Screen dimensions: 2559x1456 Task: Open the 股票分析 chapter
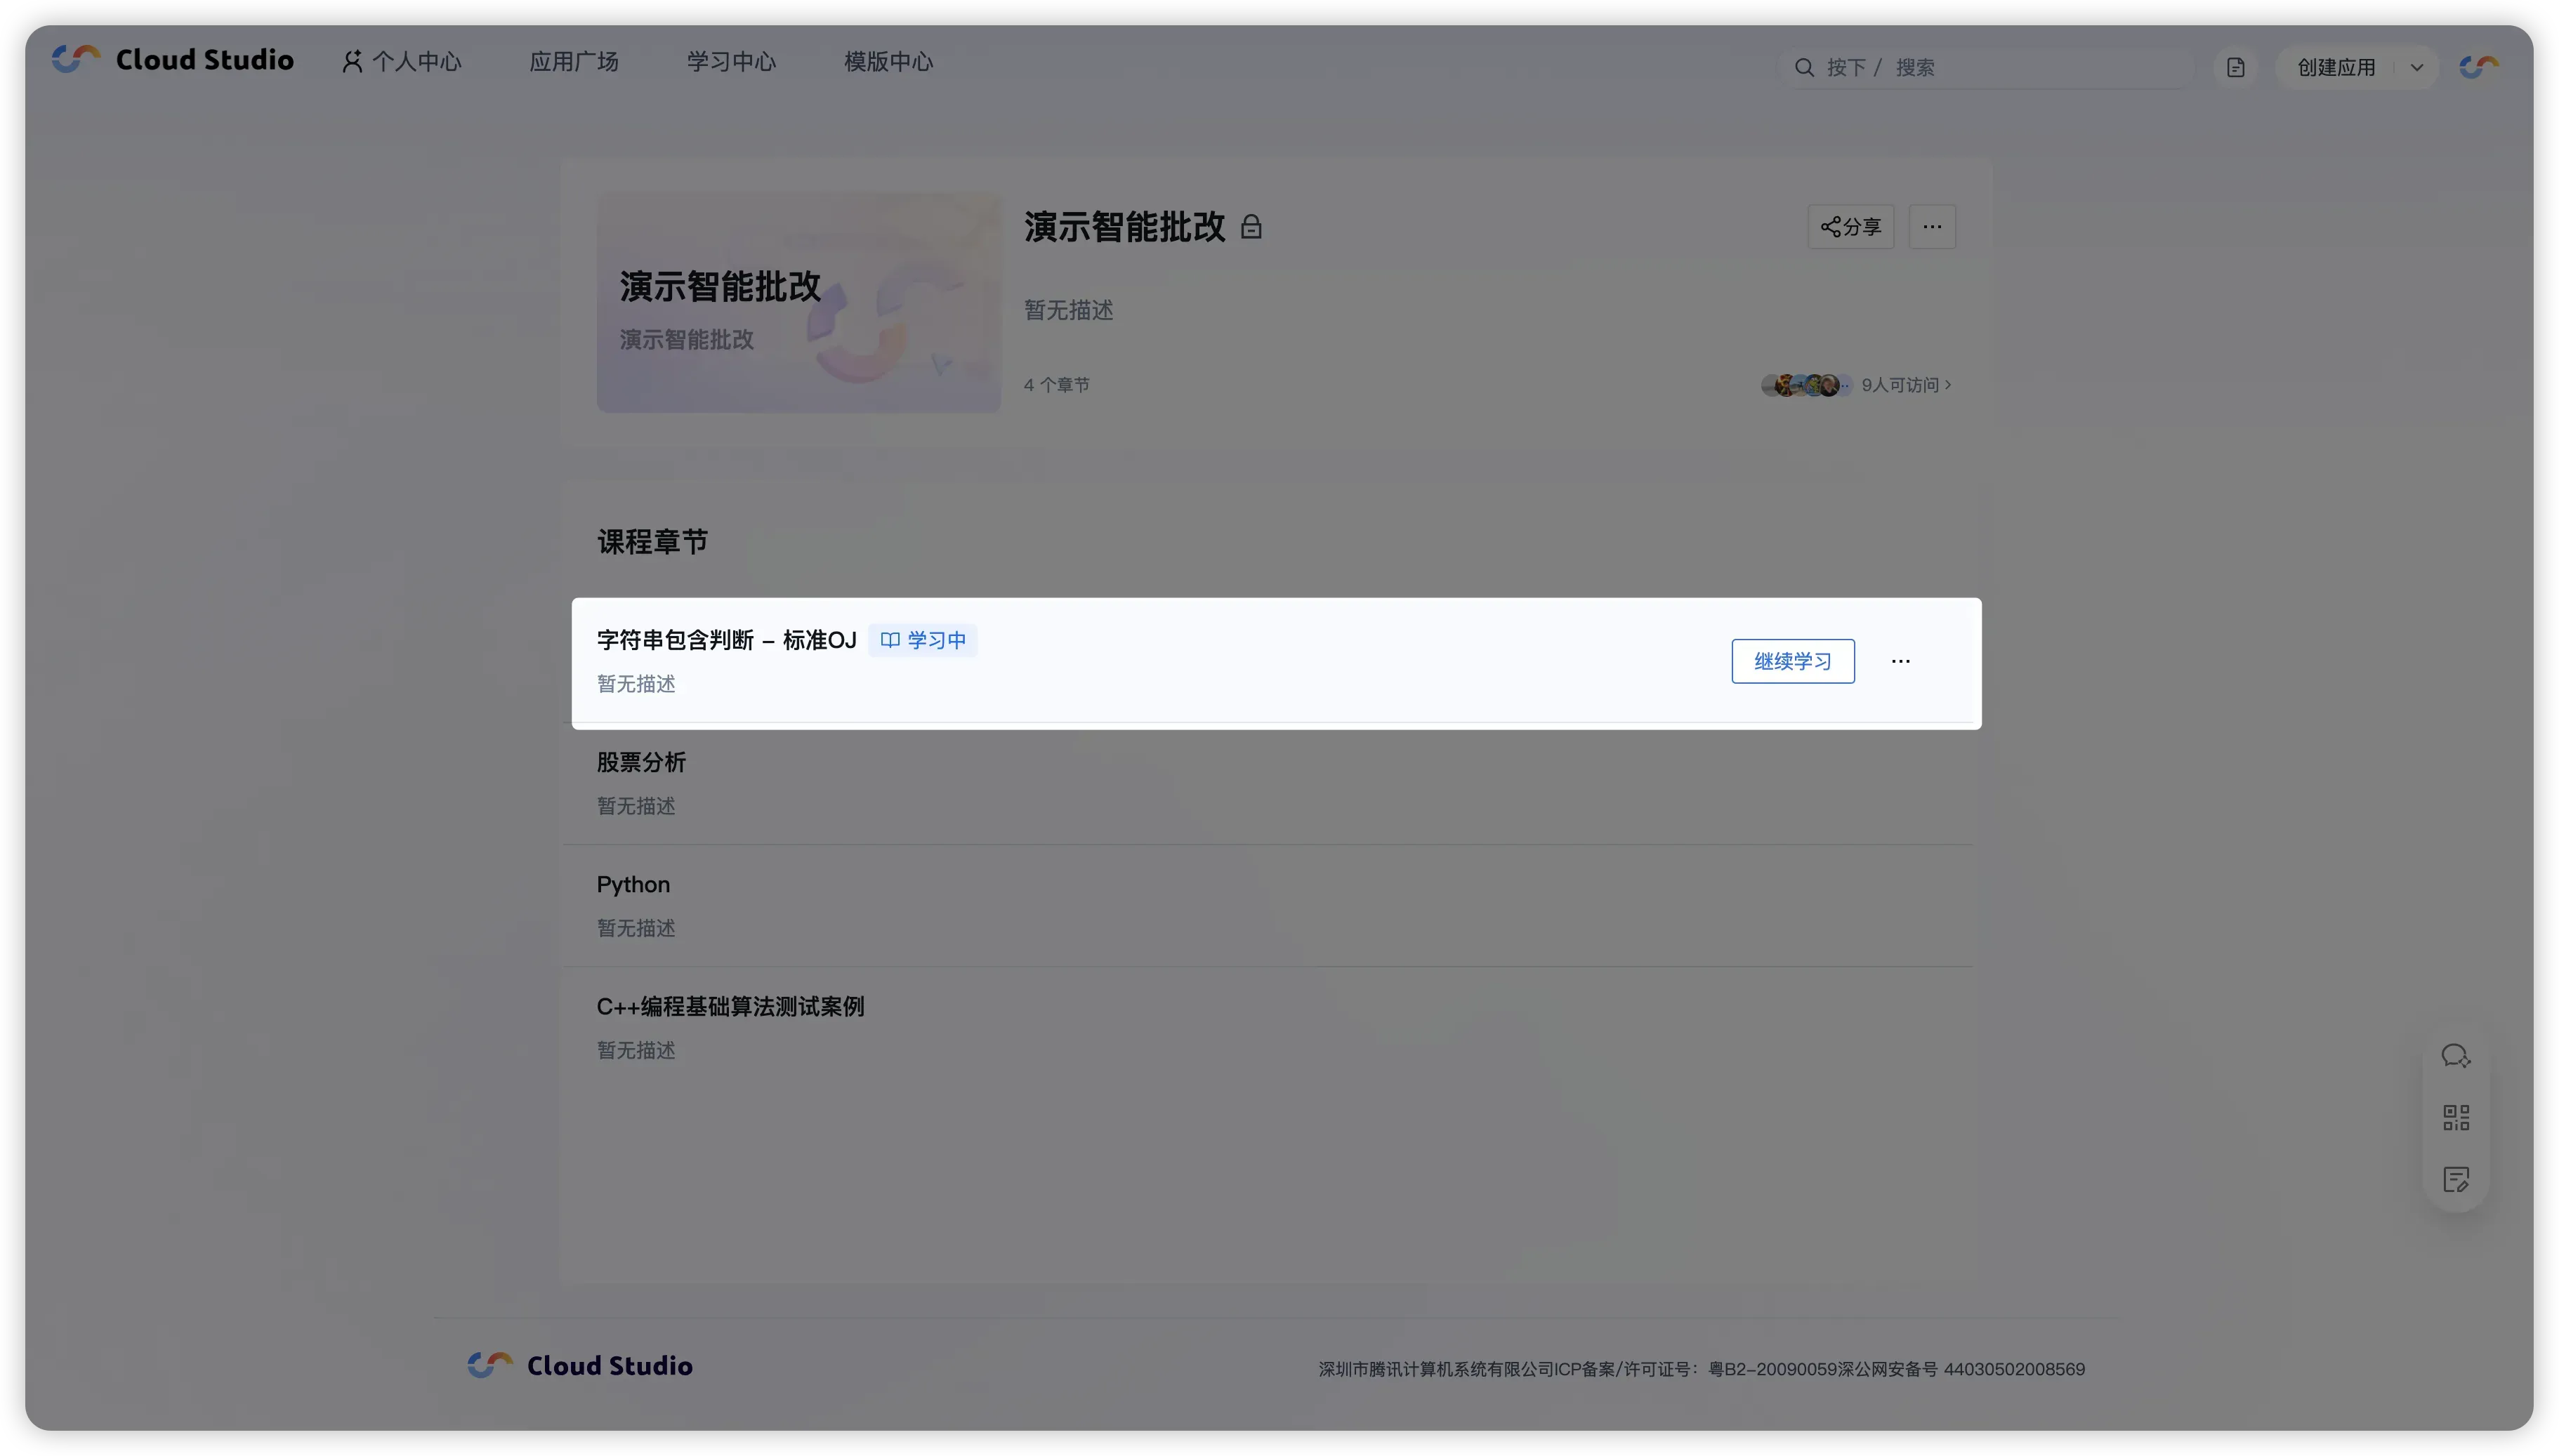(641, 763)
